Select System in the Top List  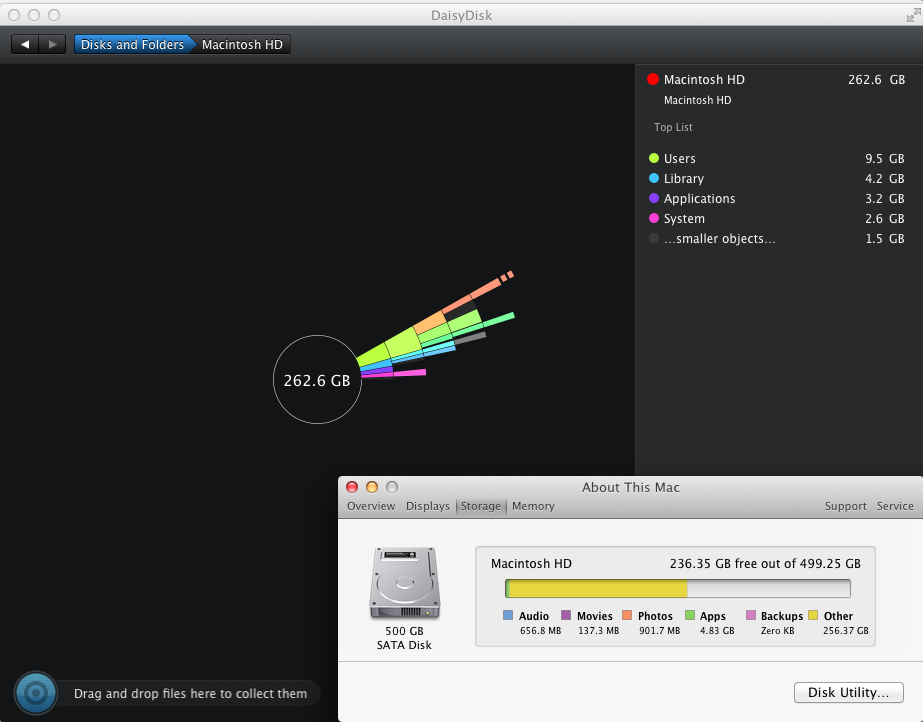776,219
